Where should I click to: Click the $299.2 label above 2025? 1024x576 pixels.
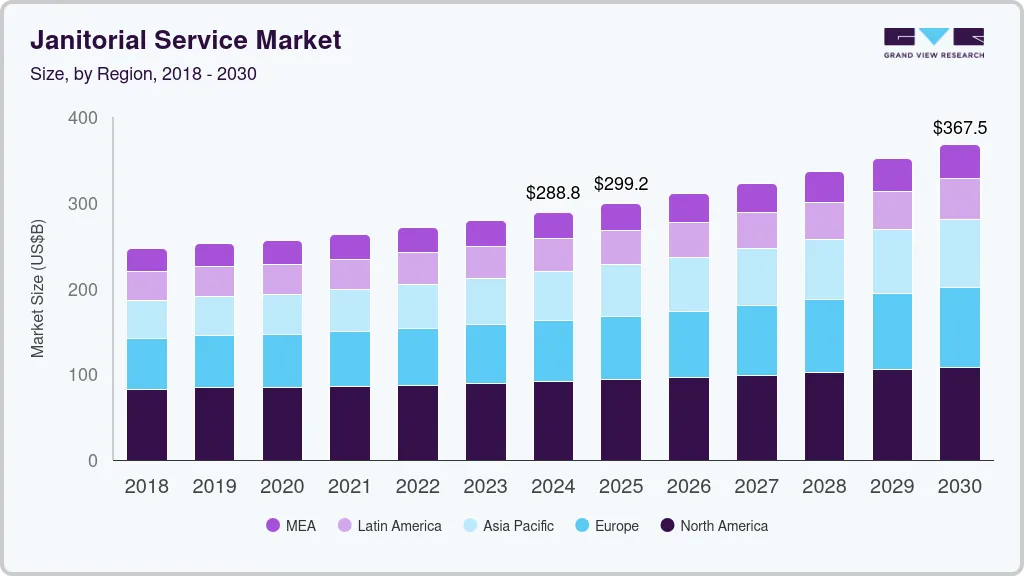point(621,184)
